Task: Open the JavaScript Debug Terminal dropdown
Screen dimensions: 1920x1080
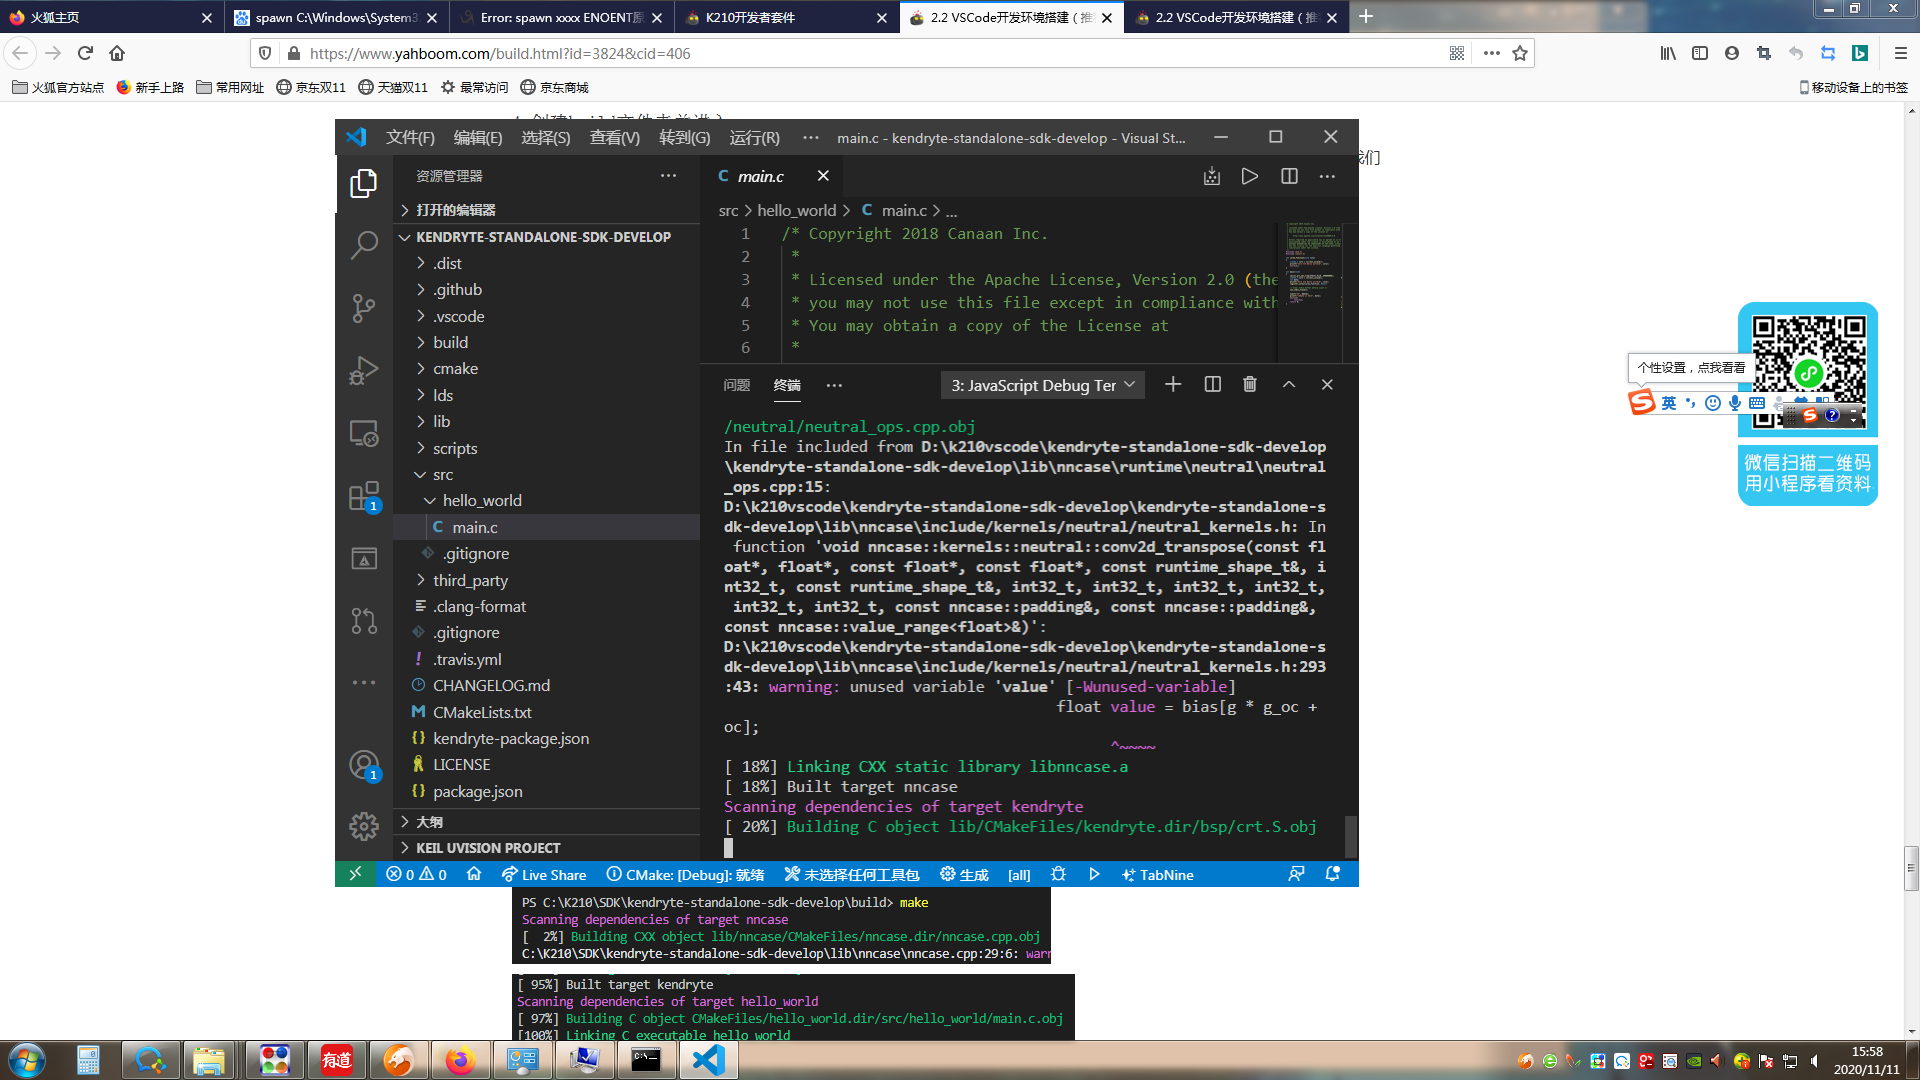Action: 1042,386
